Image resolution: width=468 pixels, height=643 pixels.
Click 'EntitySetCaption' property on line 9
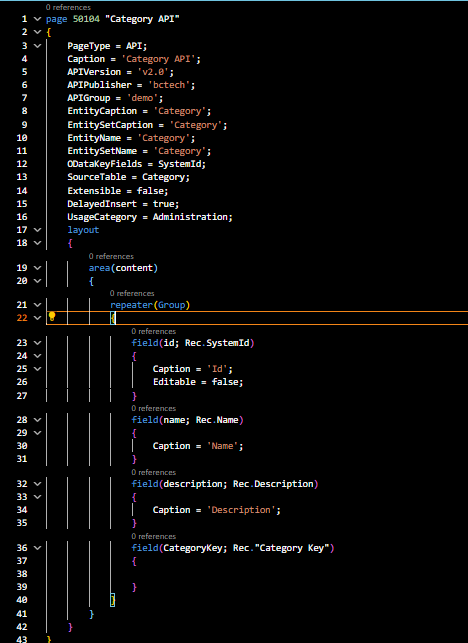click(110, 125)
